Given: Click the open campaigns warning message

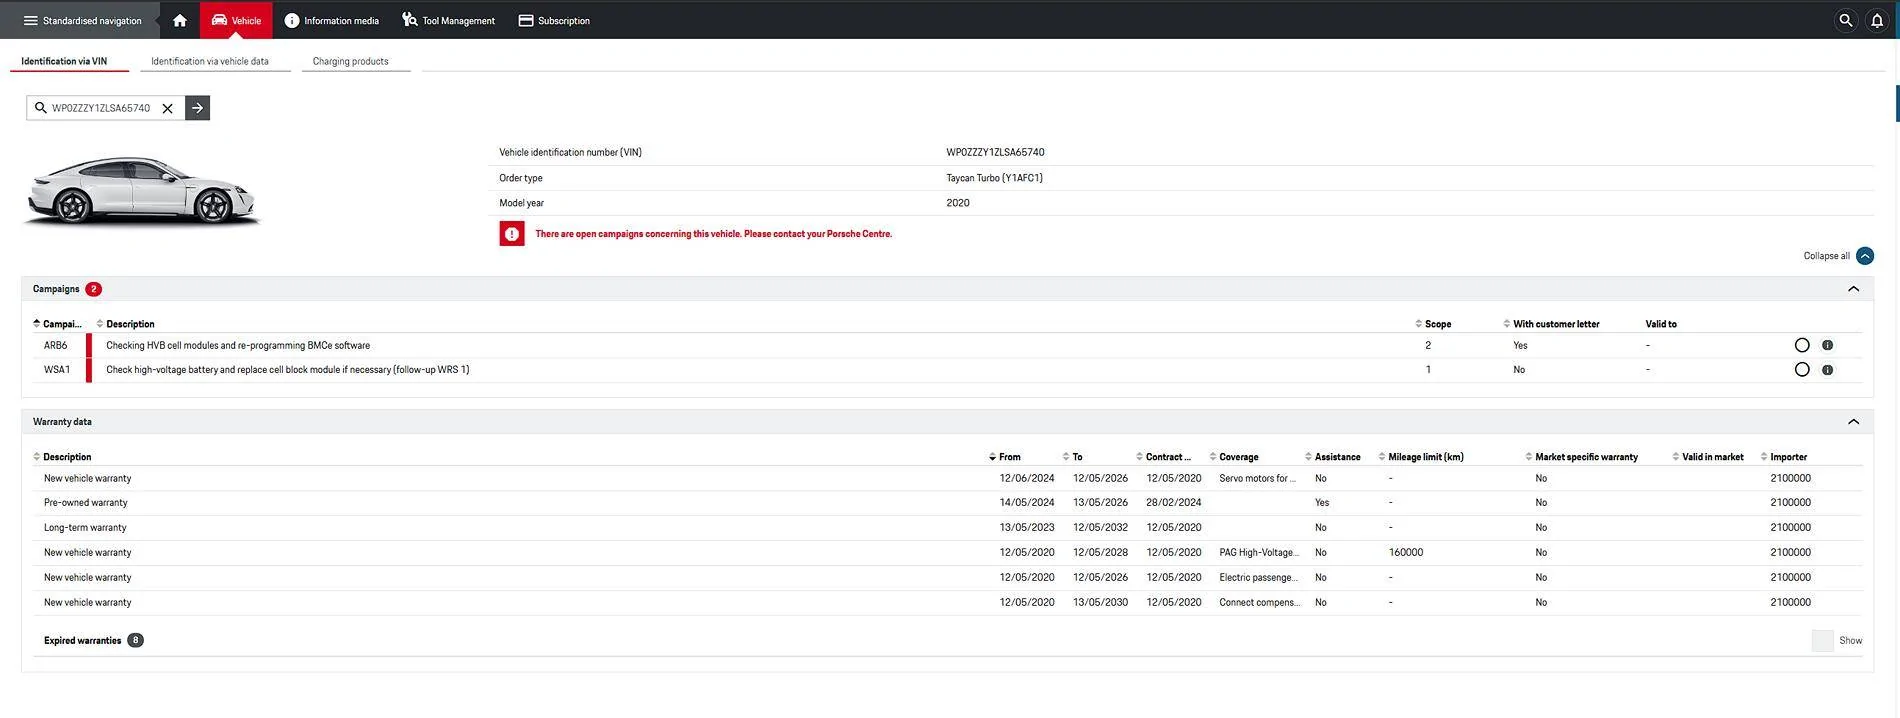Looking at the screenshot, I should [714, 234].
